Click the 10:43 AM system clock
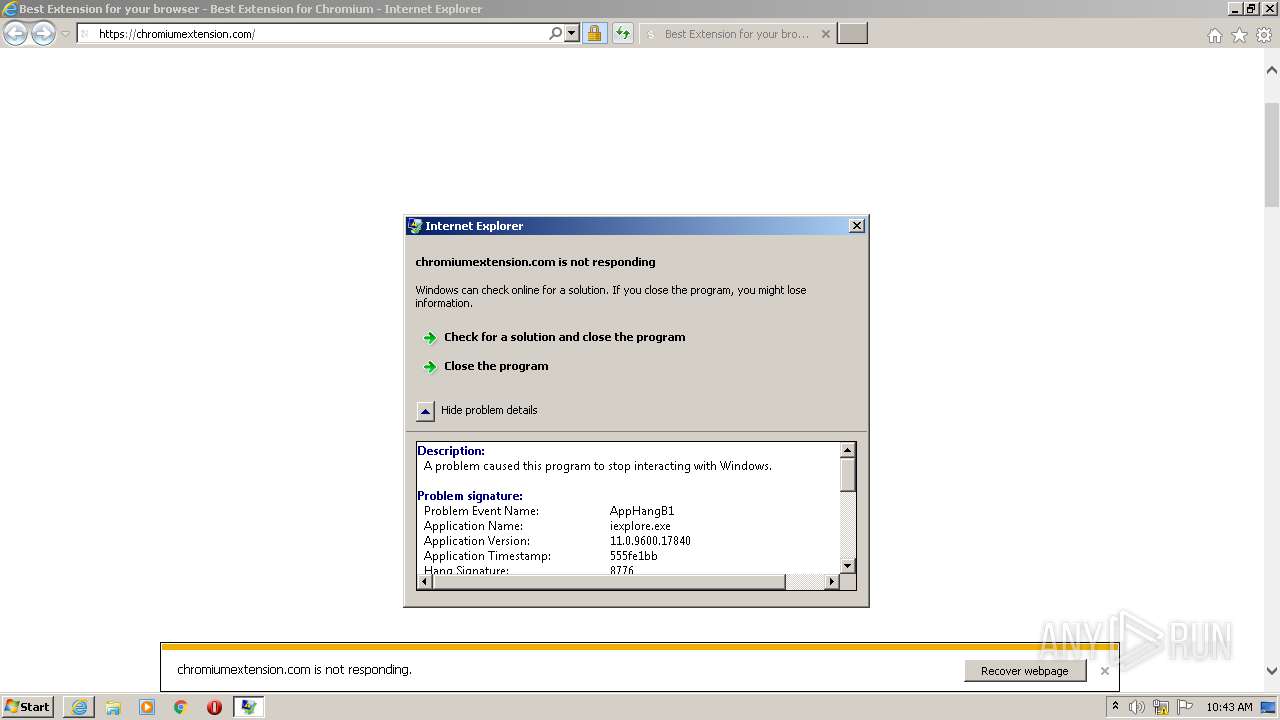 [1229, 707]
